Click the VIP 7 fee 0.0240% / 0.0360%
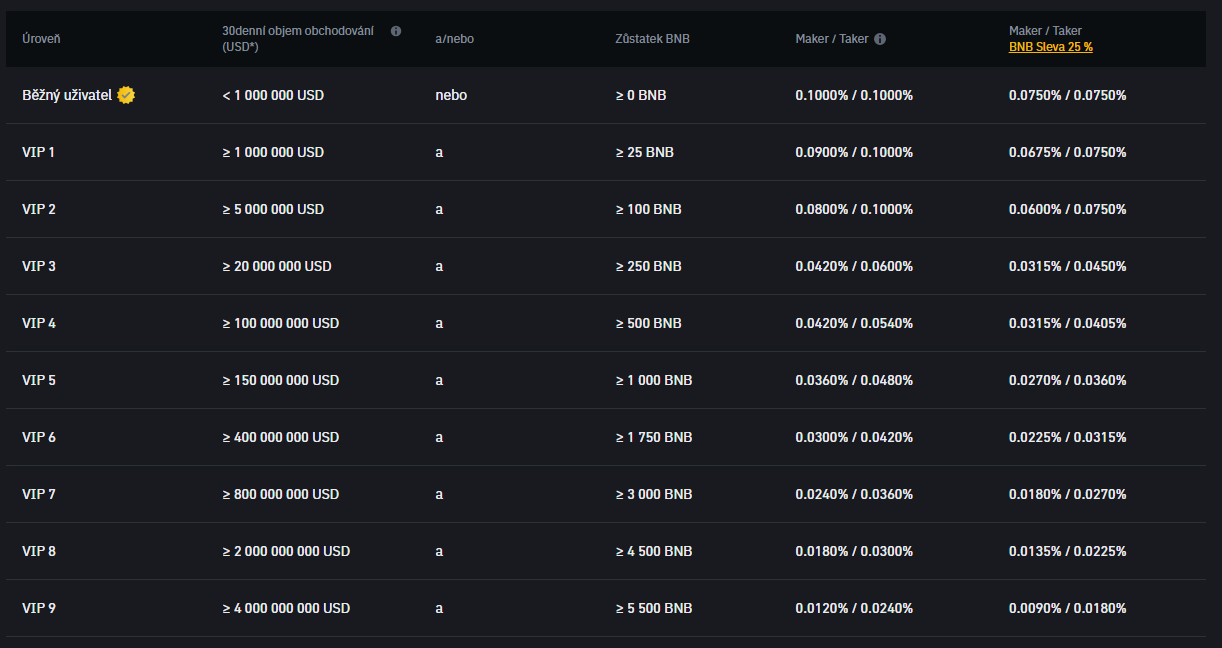 (x=854, y=494)
